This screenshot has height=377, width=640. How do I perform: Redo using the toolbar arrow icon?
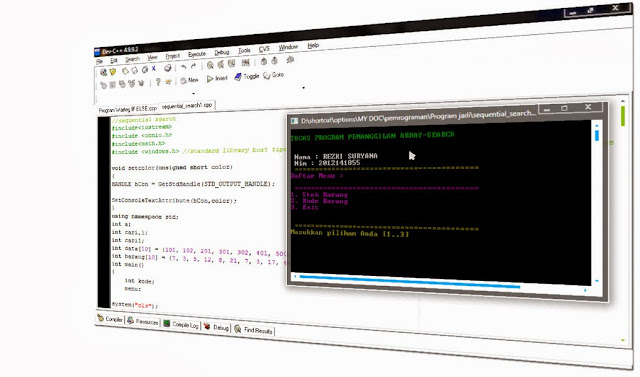pyautogui.click(x=193, y=66)
